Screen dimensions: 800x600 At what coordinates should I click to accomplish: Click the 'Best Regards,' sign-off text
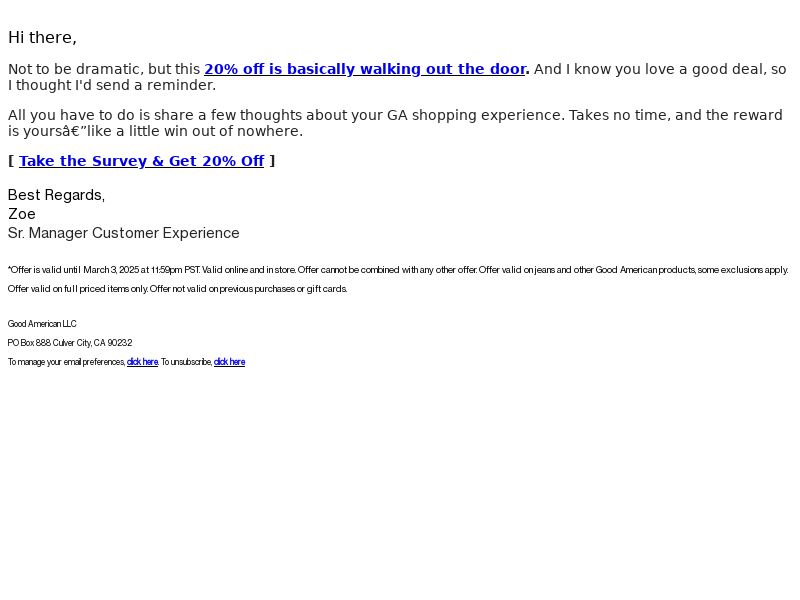(x=56, y=195)
